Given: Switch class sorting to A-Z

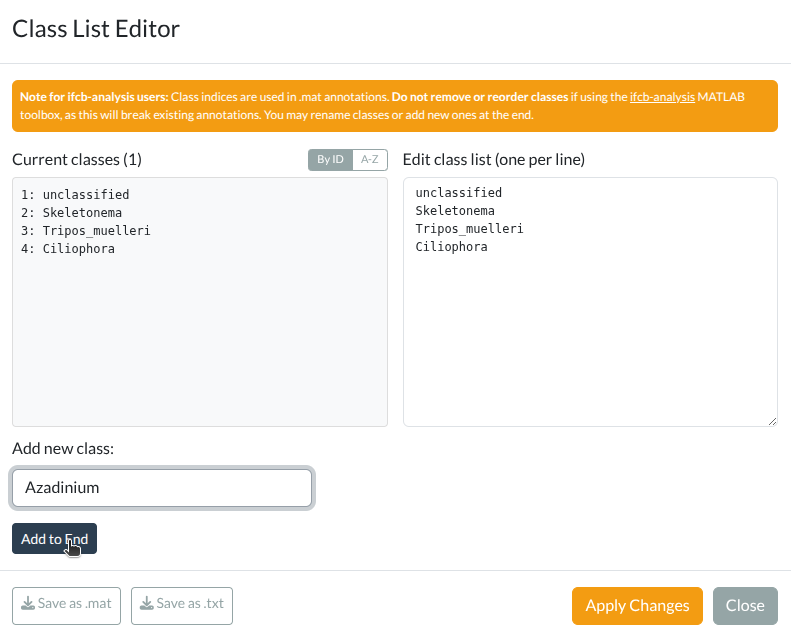Looking at the screenshot, I should tap(370, 160).
